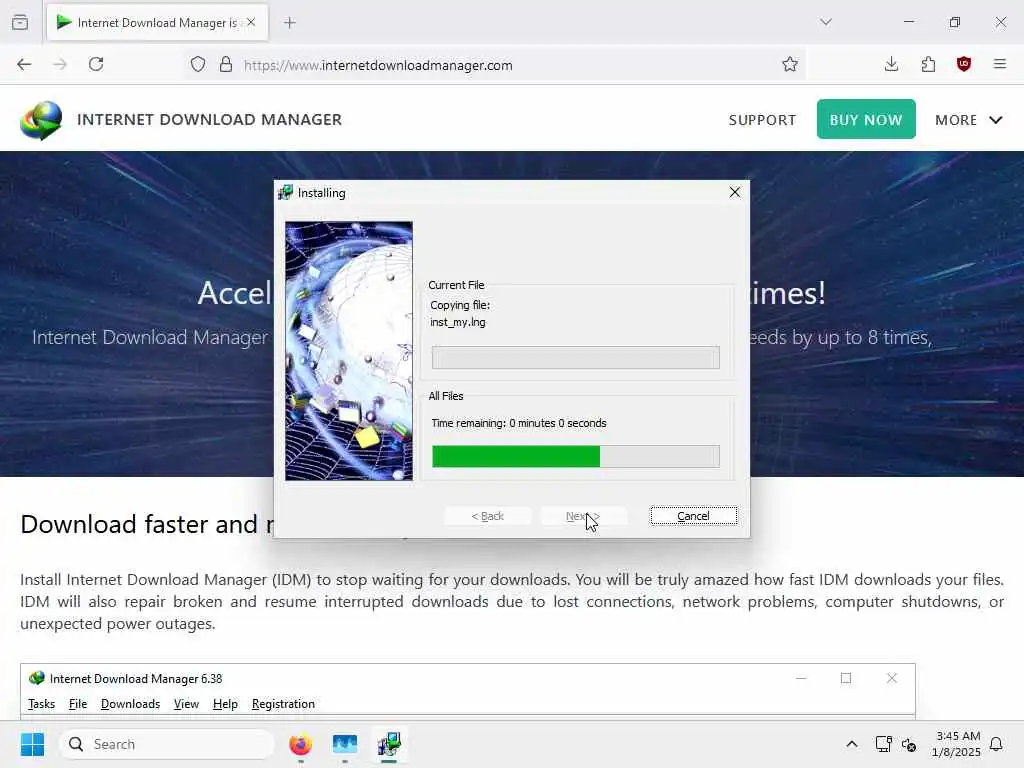Open the monitor app icon in taskbar

tap(345, 744)
